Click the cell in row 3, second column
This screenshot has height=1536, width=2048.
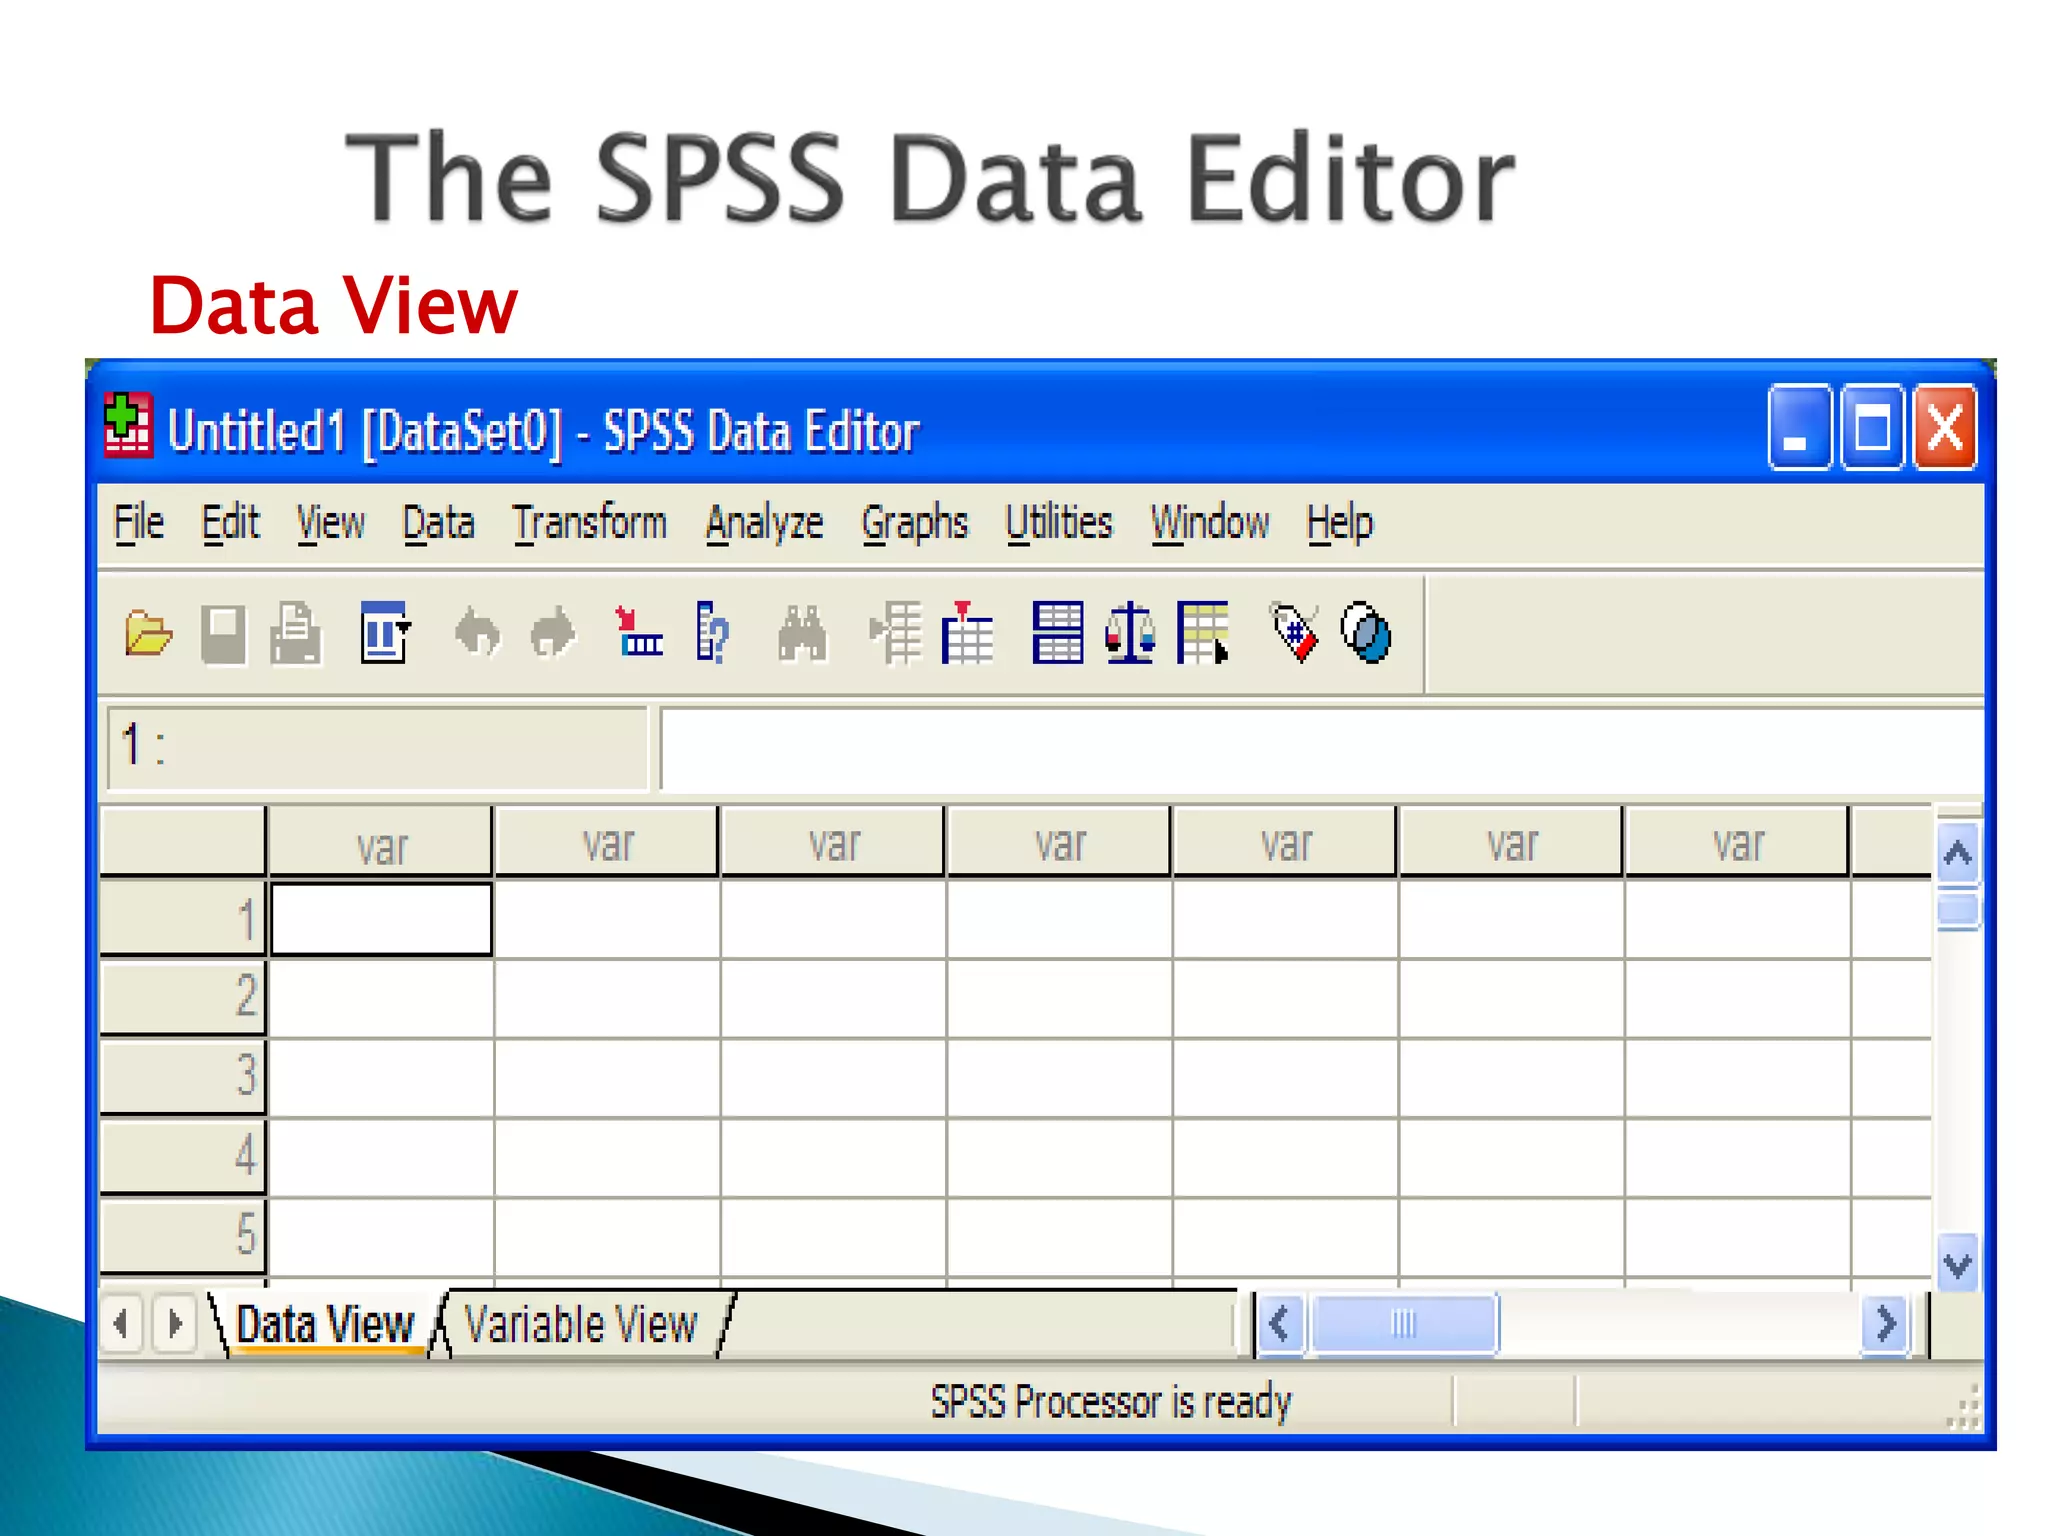pyautogui.click(x=607, y=1077)
